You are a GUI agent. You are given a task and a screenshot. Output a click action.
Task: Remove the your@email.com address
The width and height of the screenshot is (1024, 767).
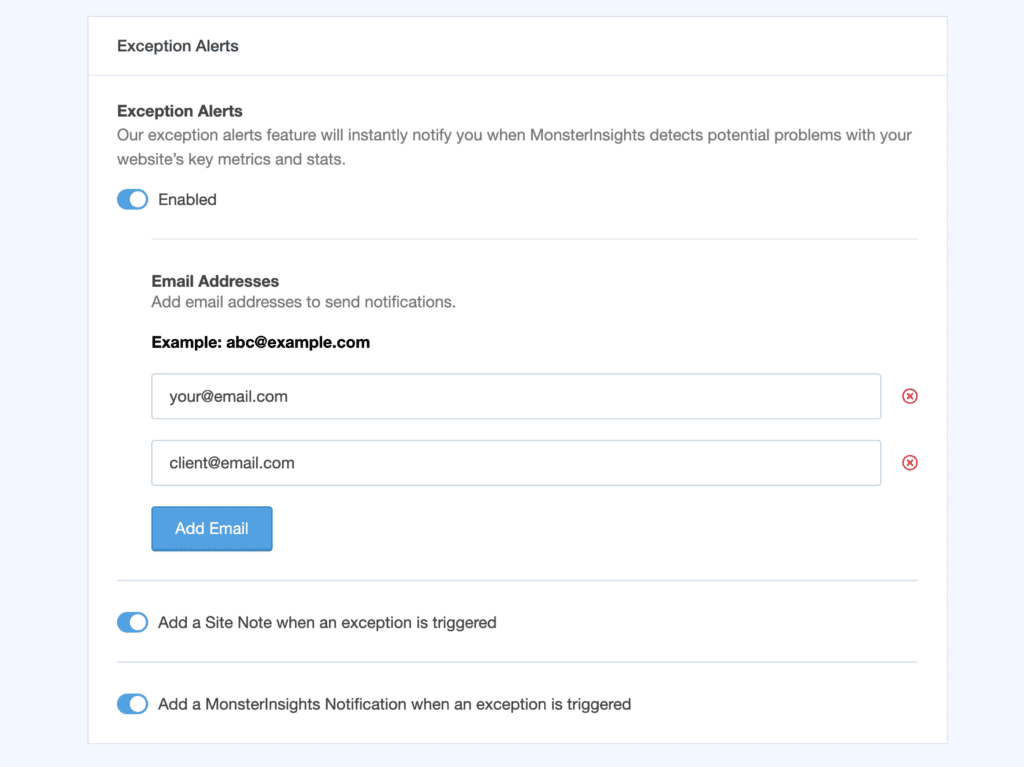[910, 396]
